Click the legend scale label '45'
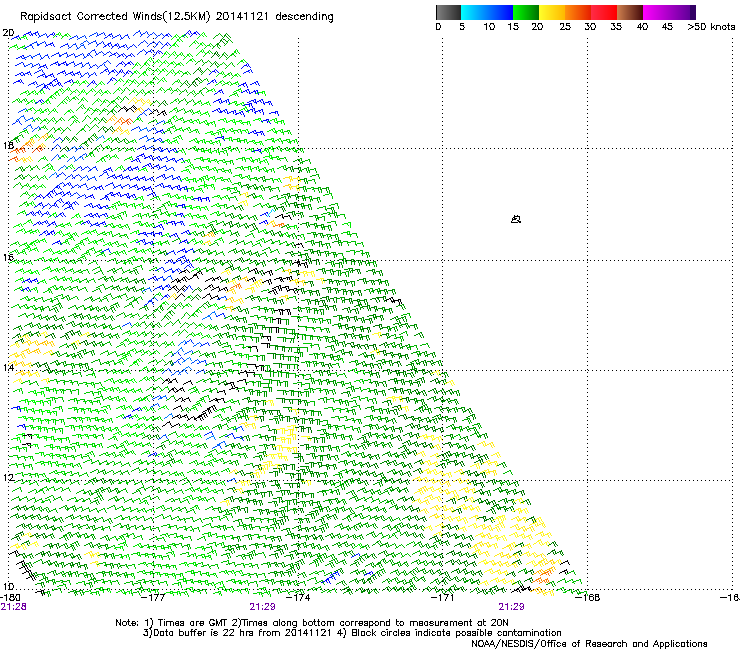Viewport: 740px width, 650px height. [x=667, y=27]
